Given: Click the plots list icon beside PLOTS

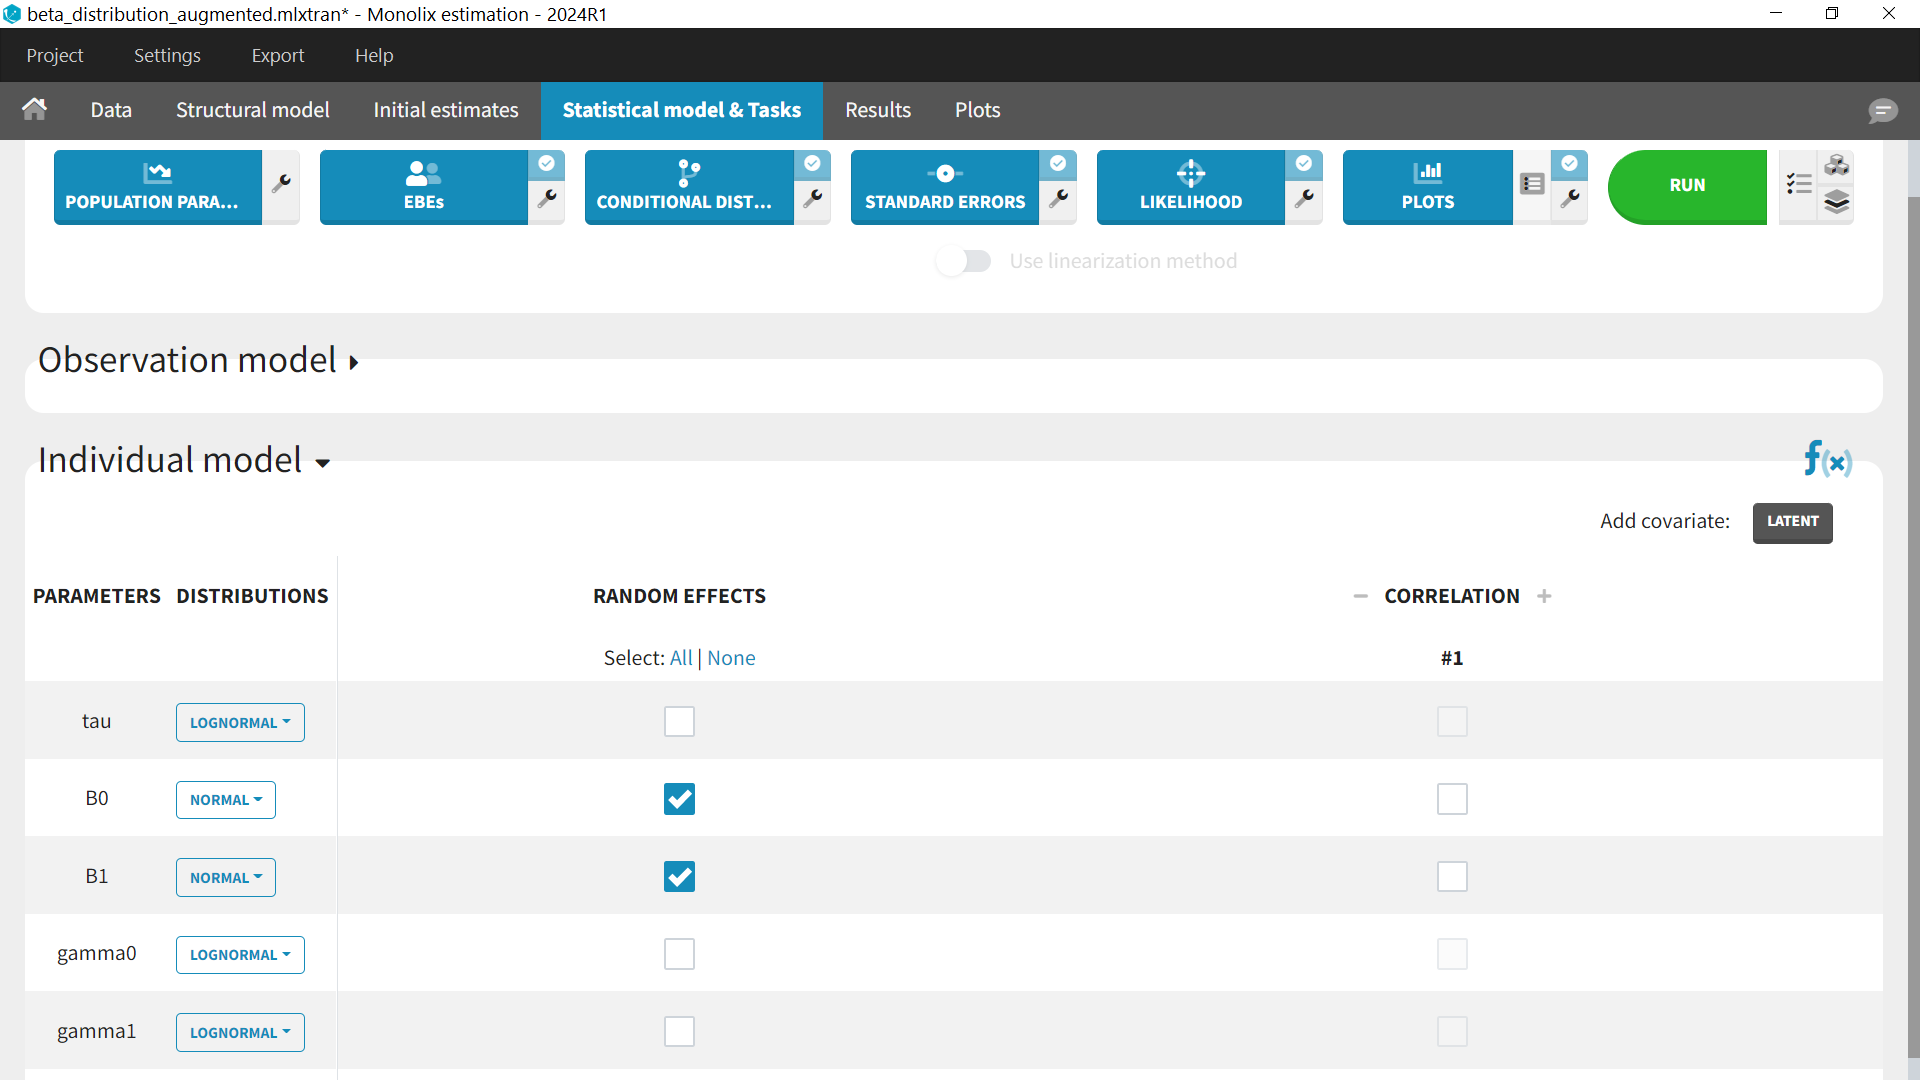Looking at the screenshot, I should point(1532,184).
